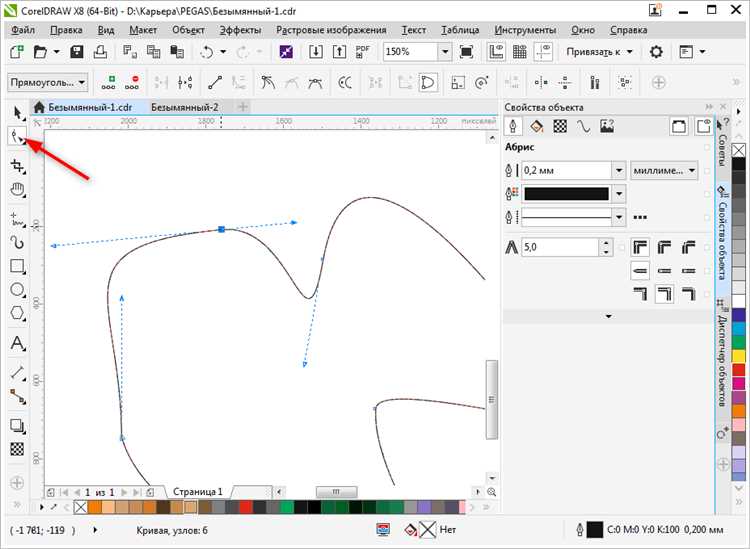750x549 pixels.
Task: Activate the Text tool
Action: [x=17, y=343]
